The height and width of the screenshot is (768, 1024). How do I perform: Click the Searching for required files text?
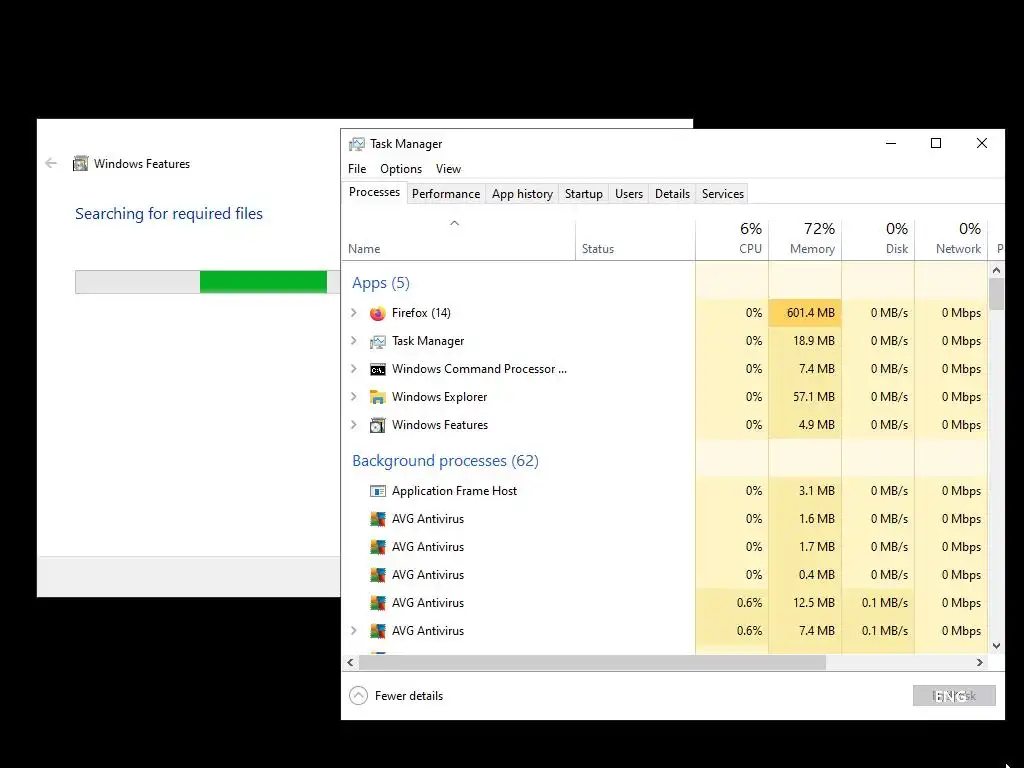pyautogui.click(x=169, y=214)
